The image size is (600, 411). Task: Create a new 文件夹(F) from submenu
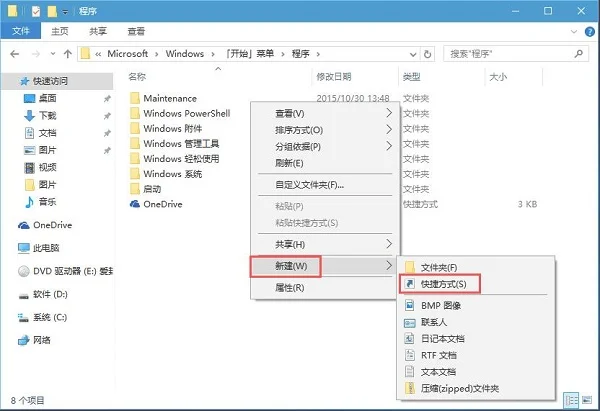476,267
